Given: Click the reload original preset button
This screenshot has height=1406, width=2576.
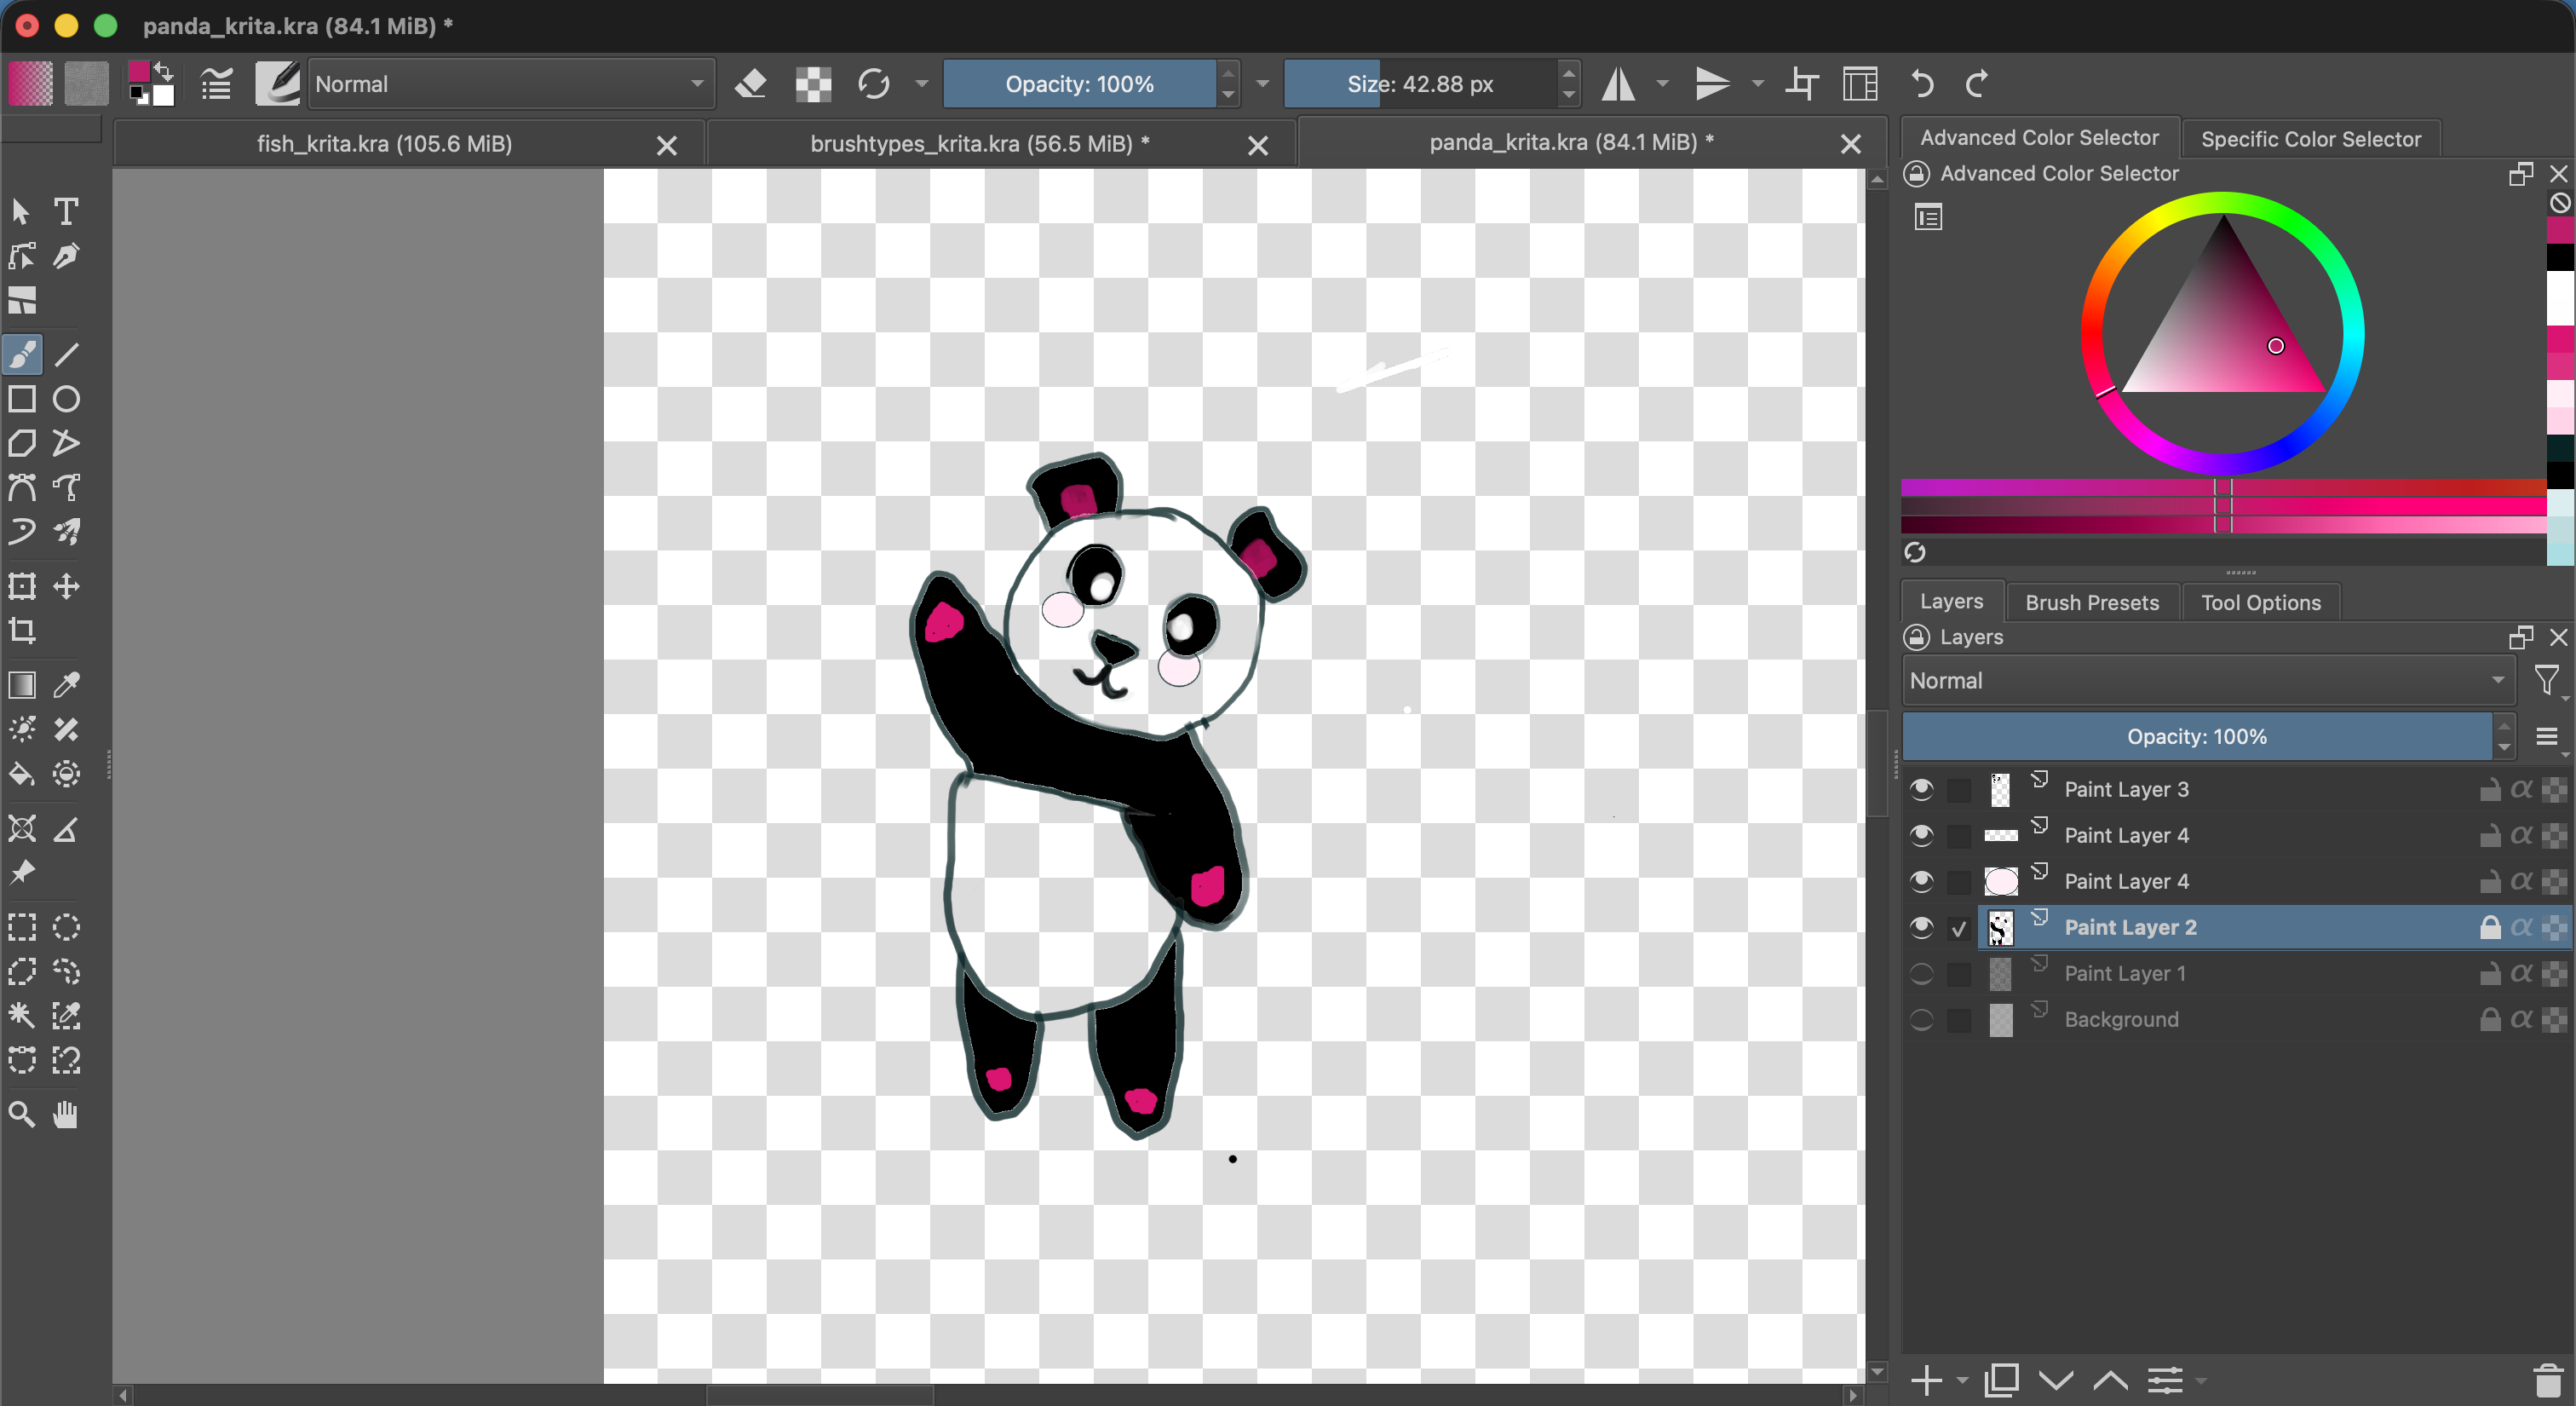Looking at the screenshot, I should [x=874, y=84].
